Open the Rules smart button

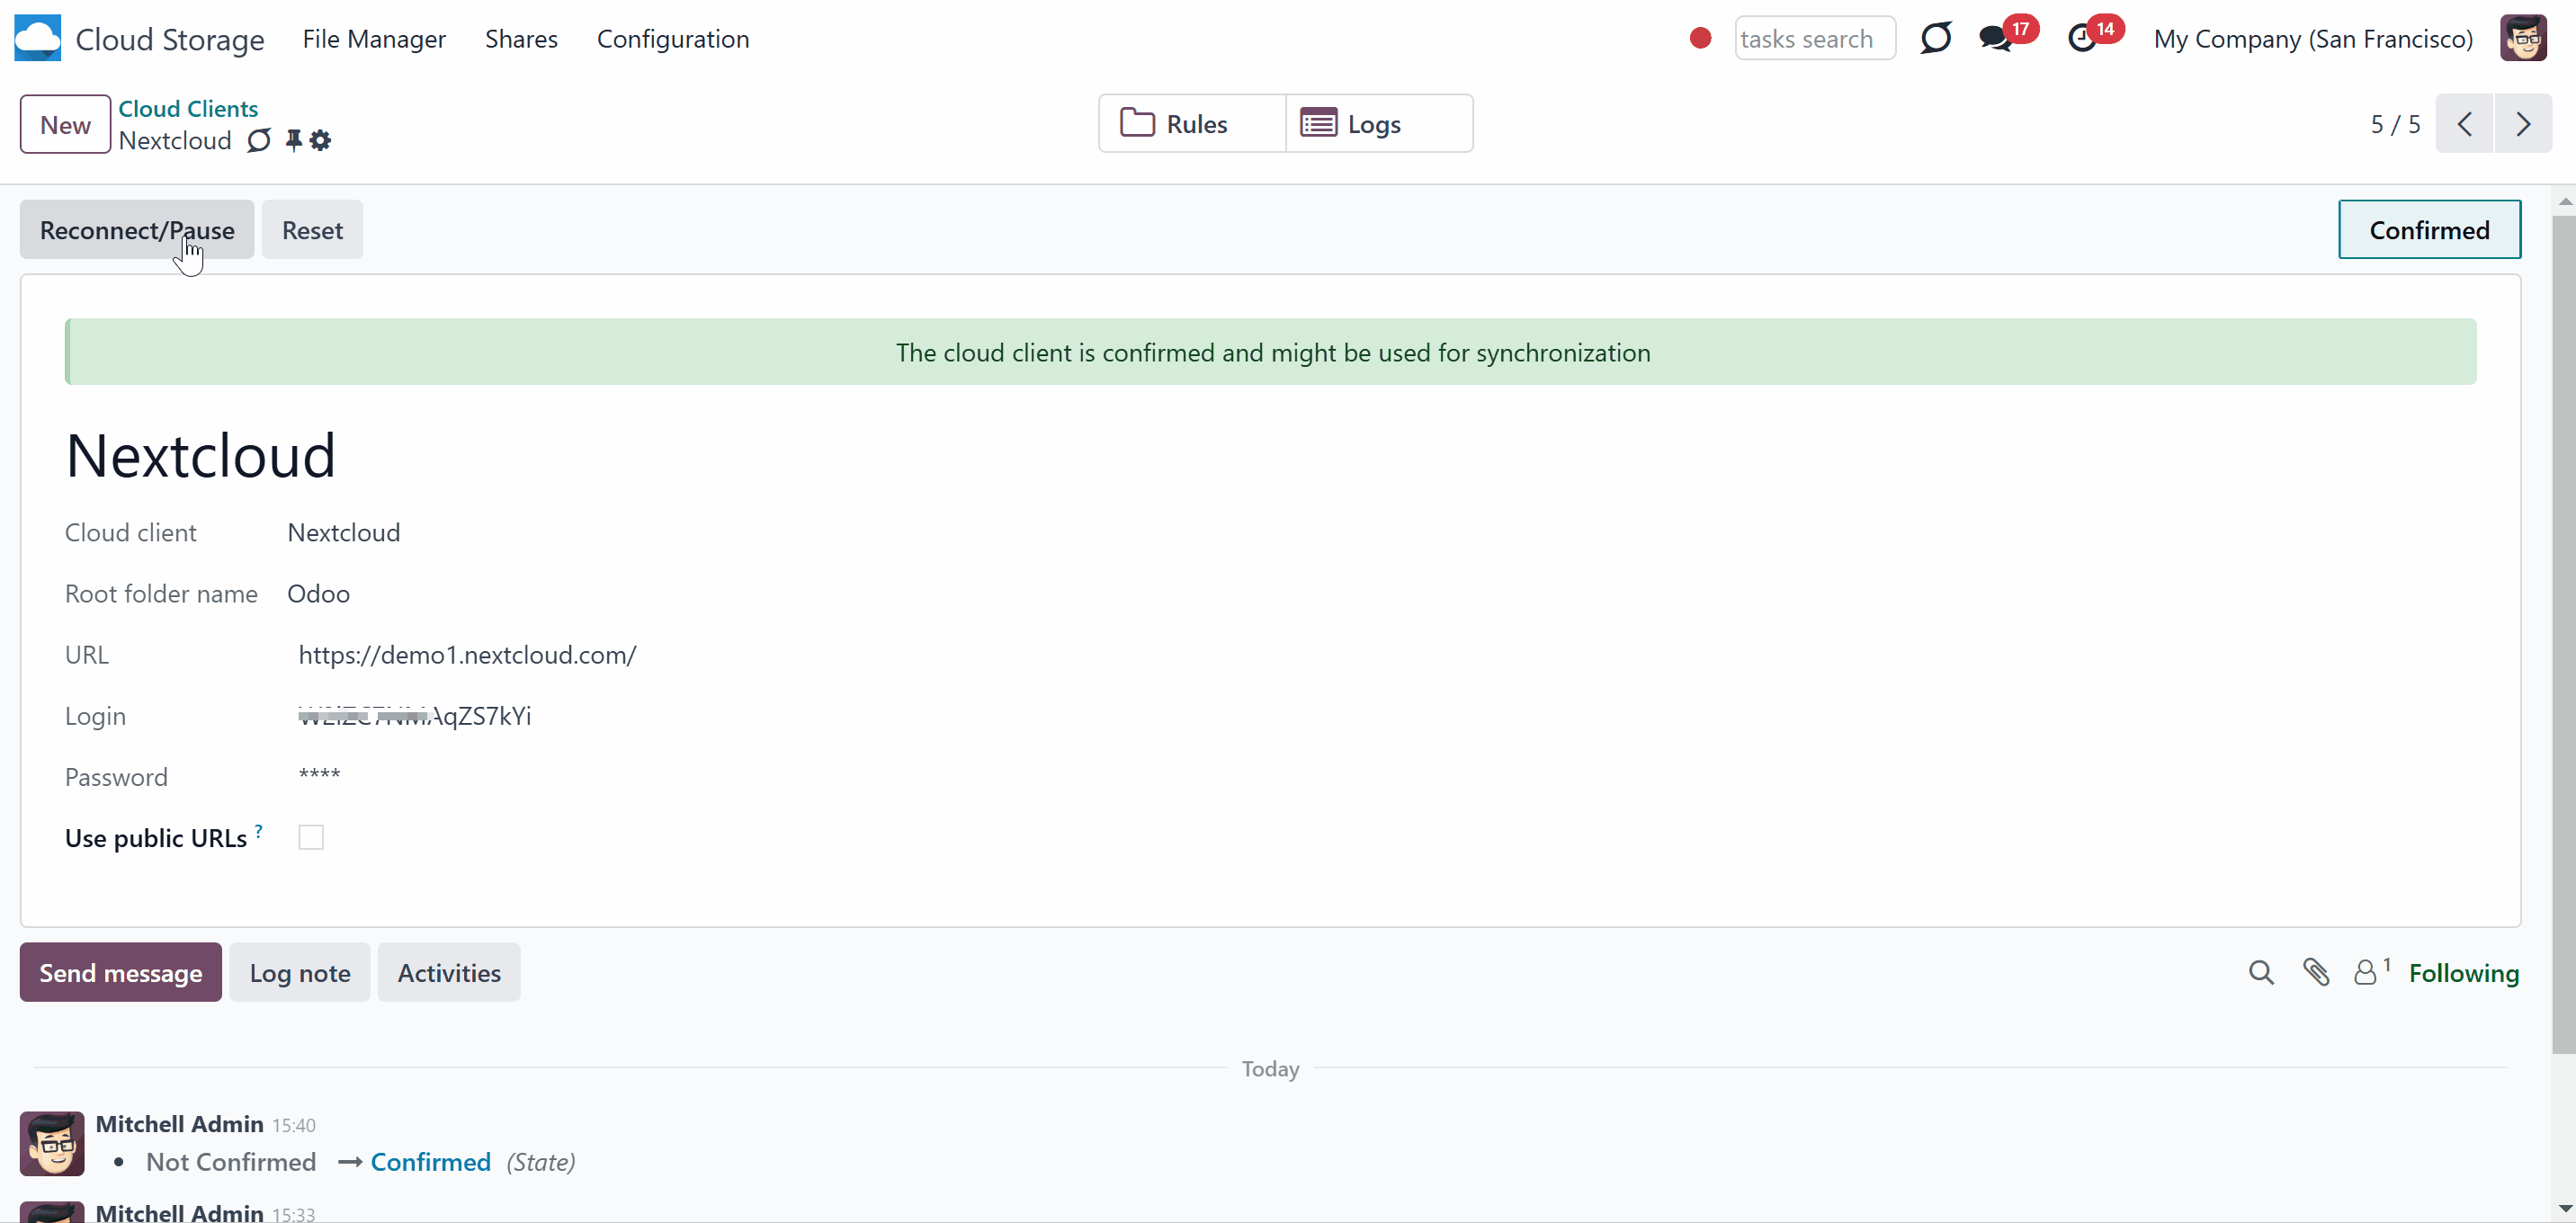1192,123
